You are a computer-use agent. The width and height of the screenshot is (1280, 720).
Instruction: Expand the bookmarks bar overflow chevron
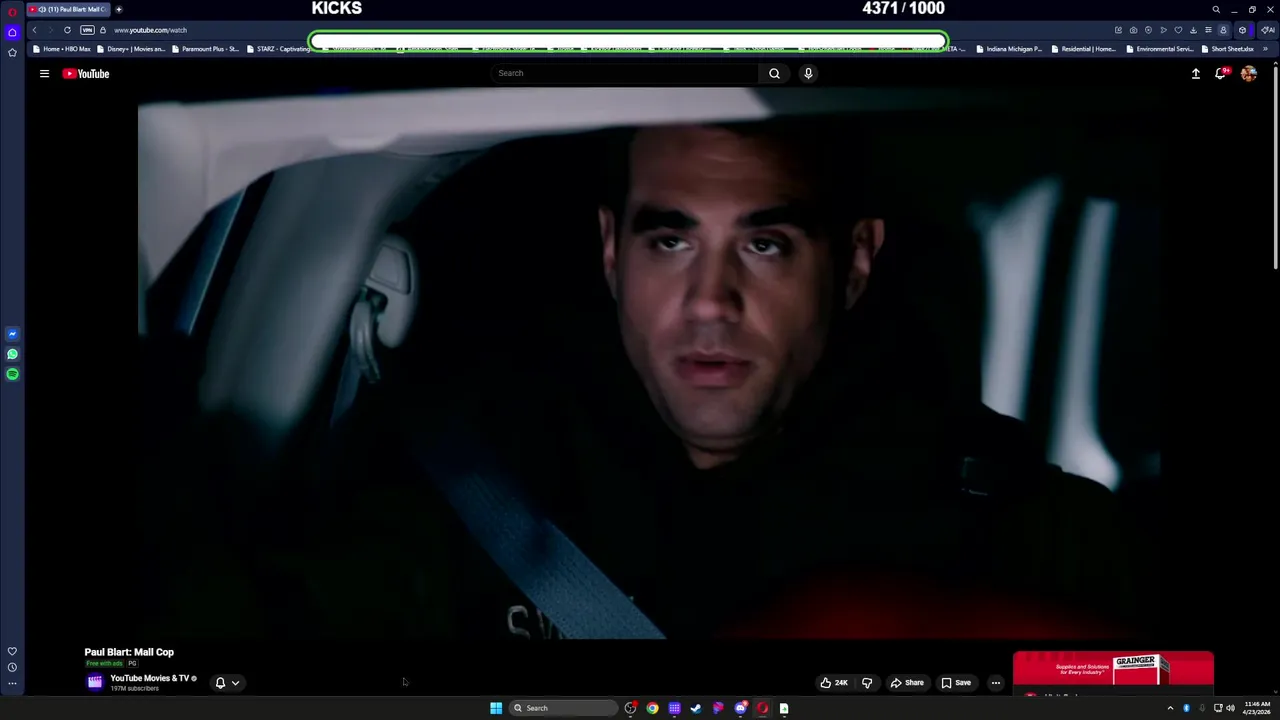(x=1265, y=49)
